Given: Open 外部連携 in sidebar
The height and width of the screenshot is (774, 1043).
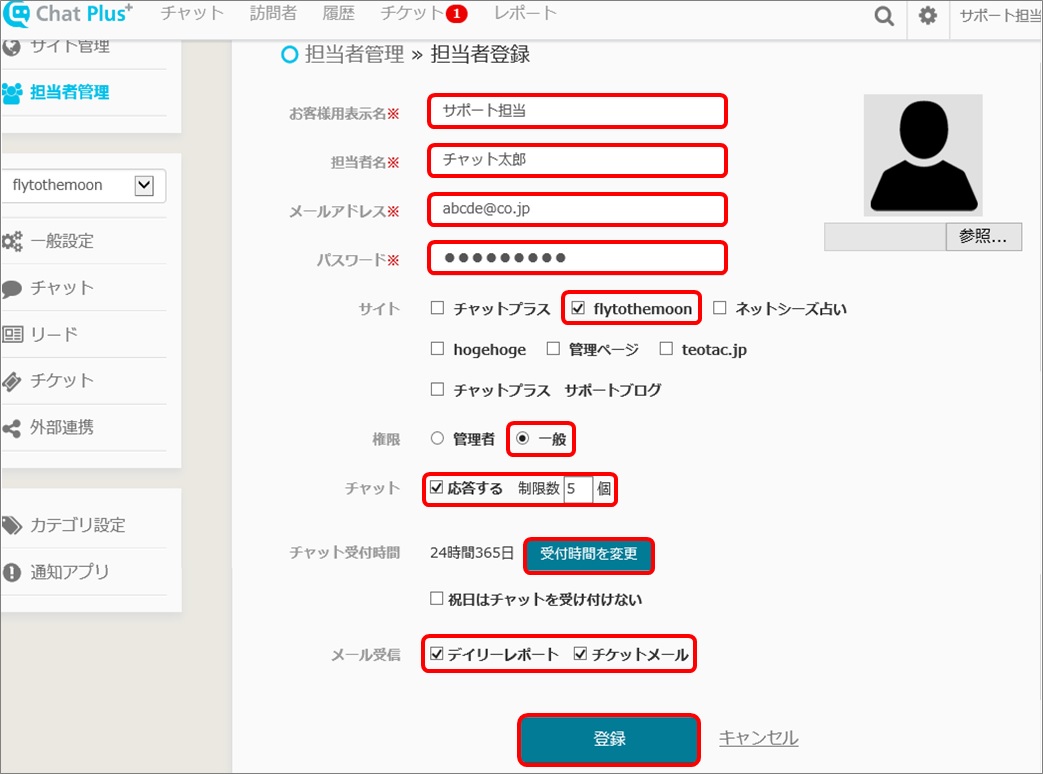Looking at the screenshot, I should pos(62,427).
